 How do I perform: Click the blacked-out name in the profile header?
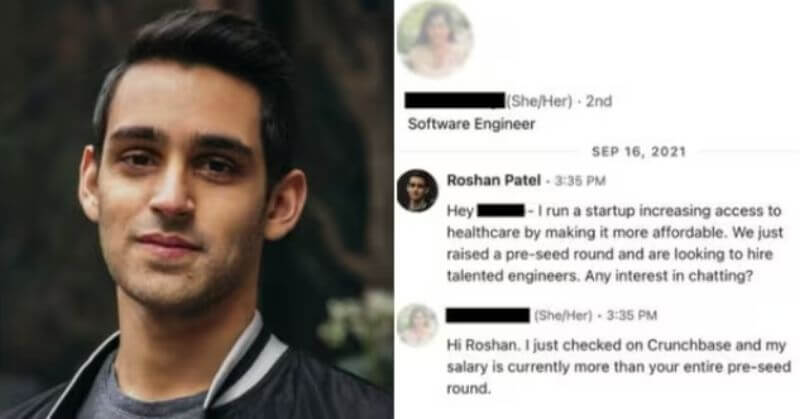click(x=454, y=101)
